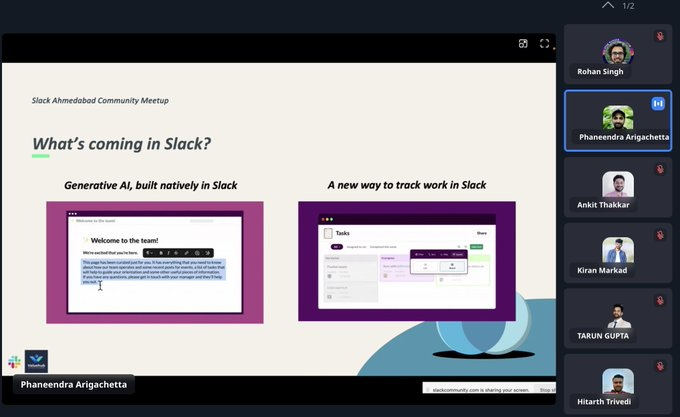Click the page indicator 1/2
Image resolution: width=680 pixels, height=417 pixels.
(628, 6)
